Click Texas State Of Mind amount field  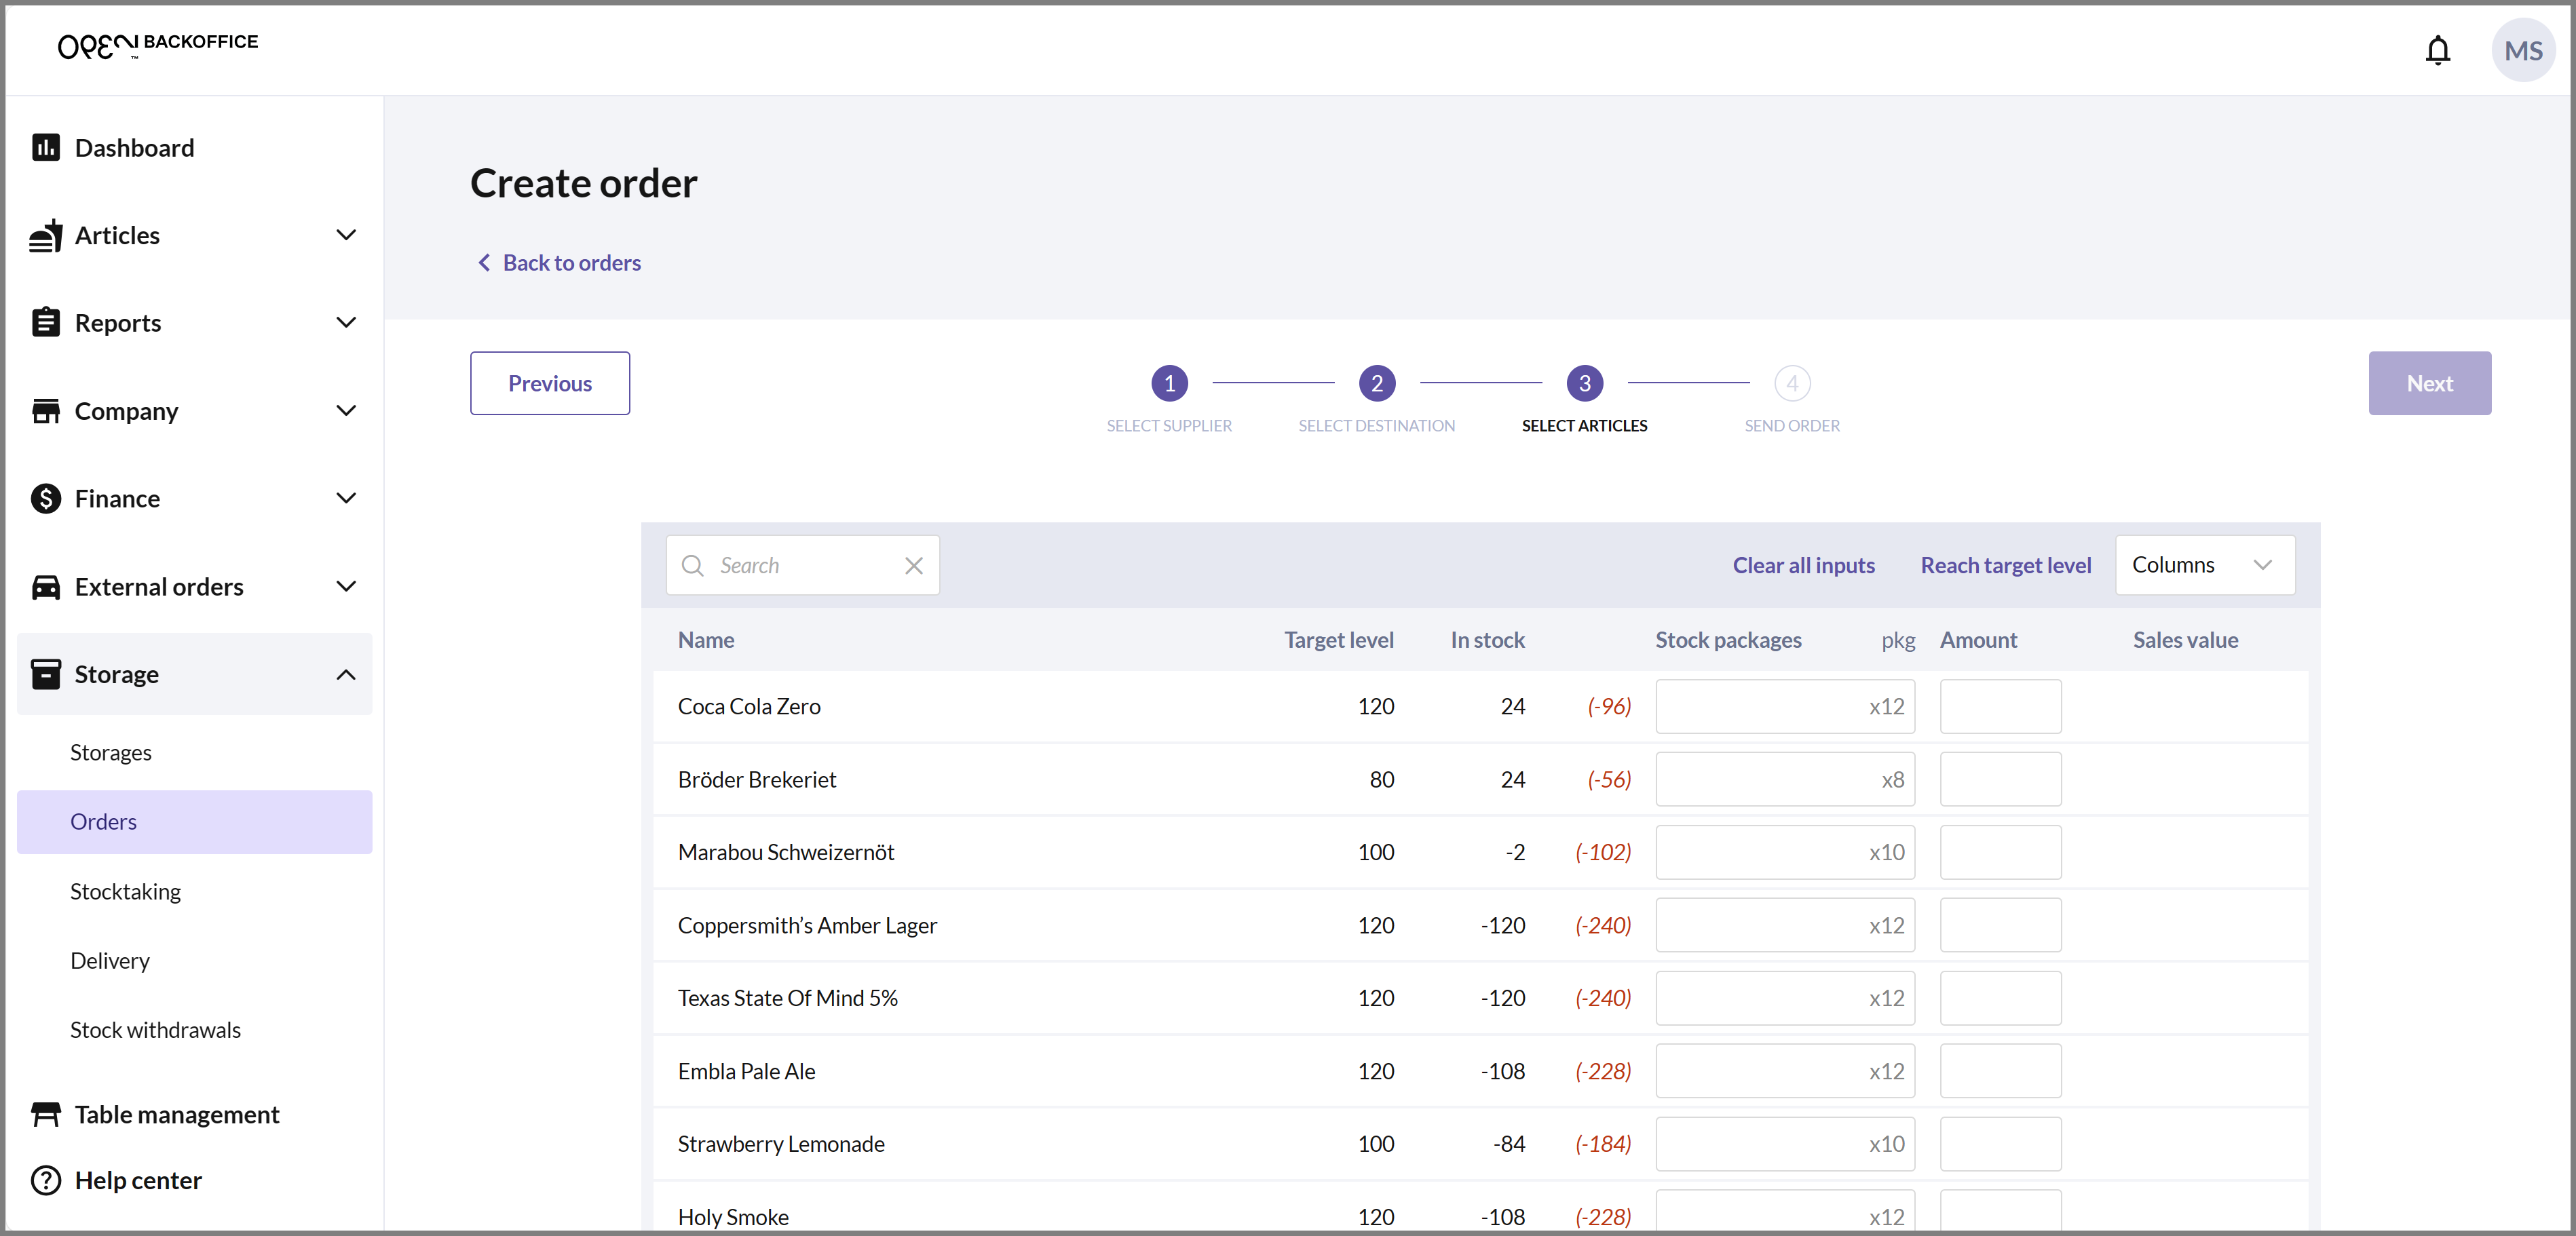click(2000, 998)
